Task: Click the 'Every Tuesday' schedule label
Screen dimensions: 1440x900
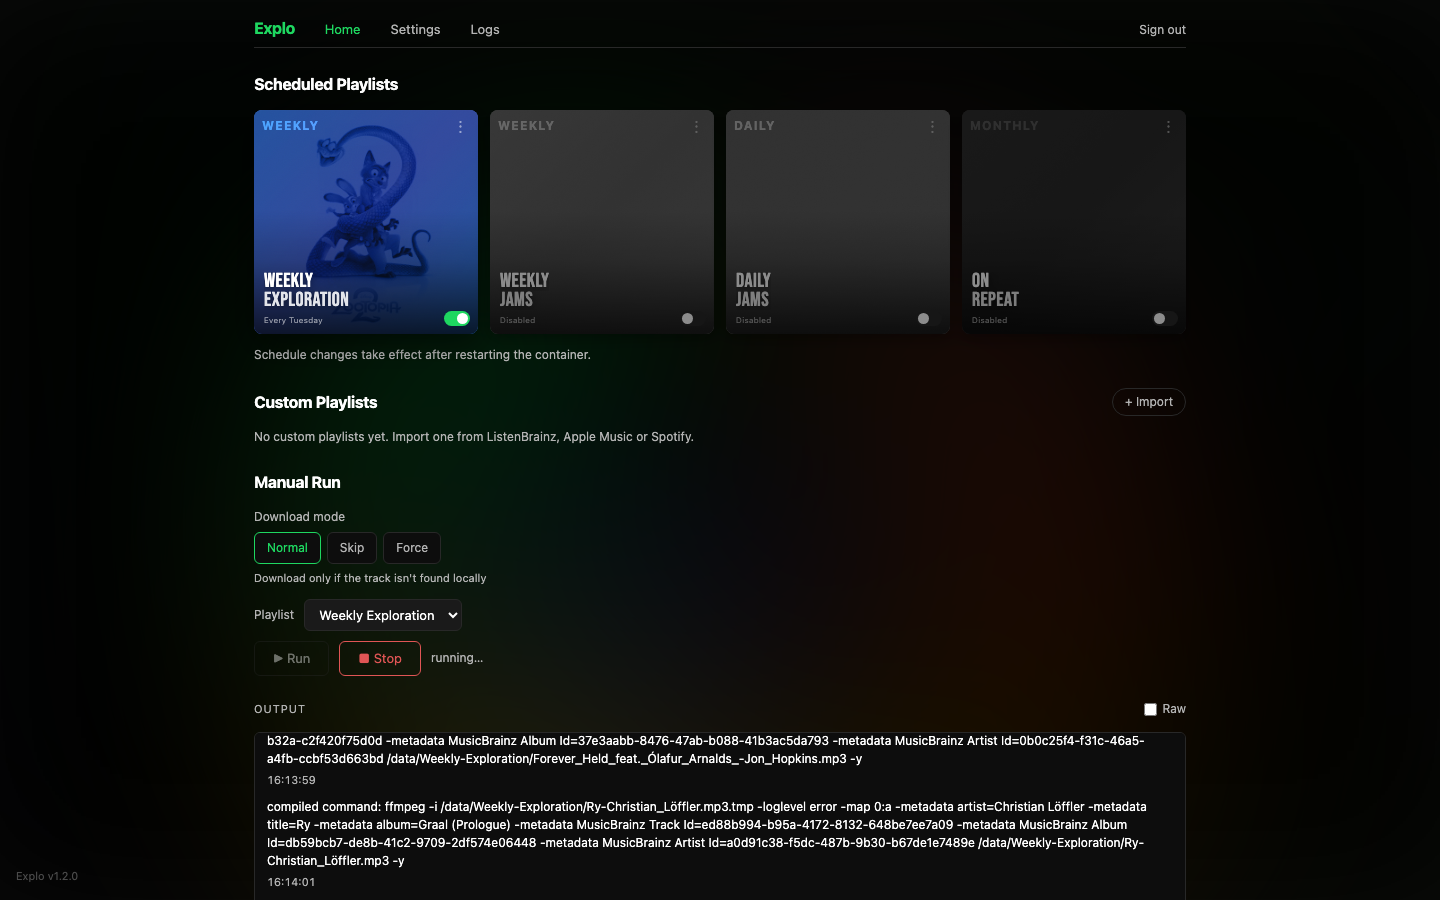Action: coord(293,320)
